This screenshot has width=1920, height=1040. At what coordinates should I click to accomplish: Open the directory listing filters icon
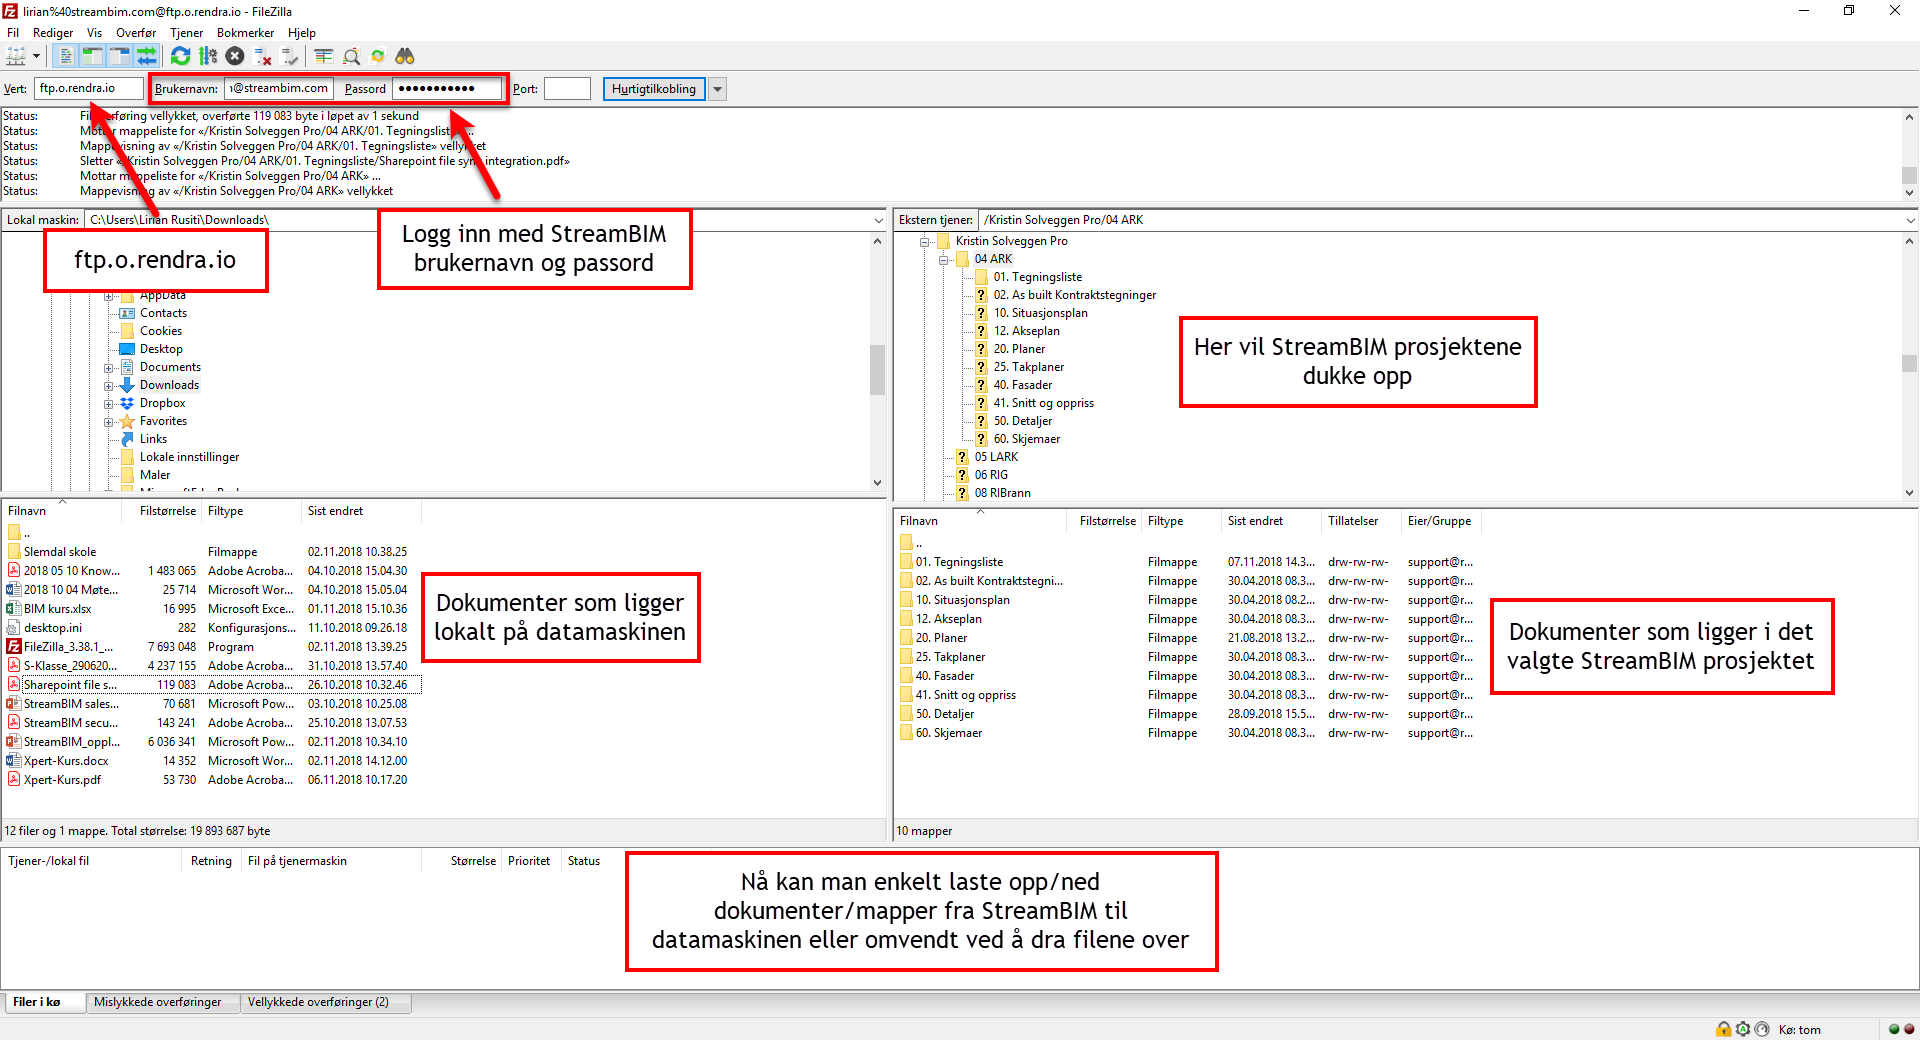pyautogui.click(x=324, y=56)
